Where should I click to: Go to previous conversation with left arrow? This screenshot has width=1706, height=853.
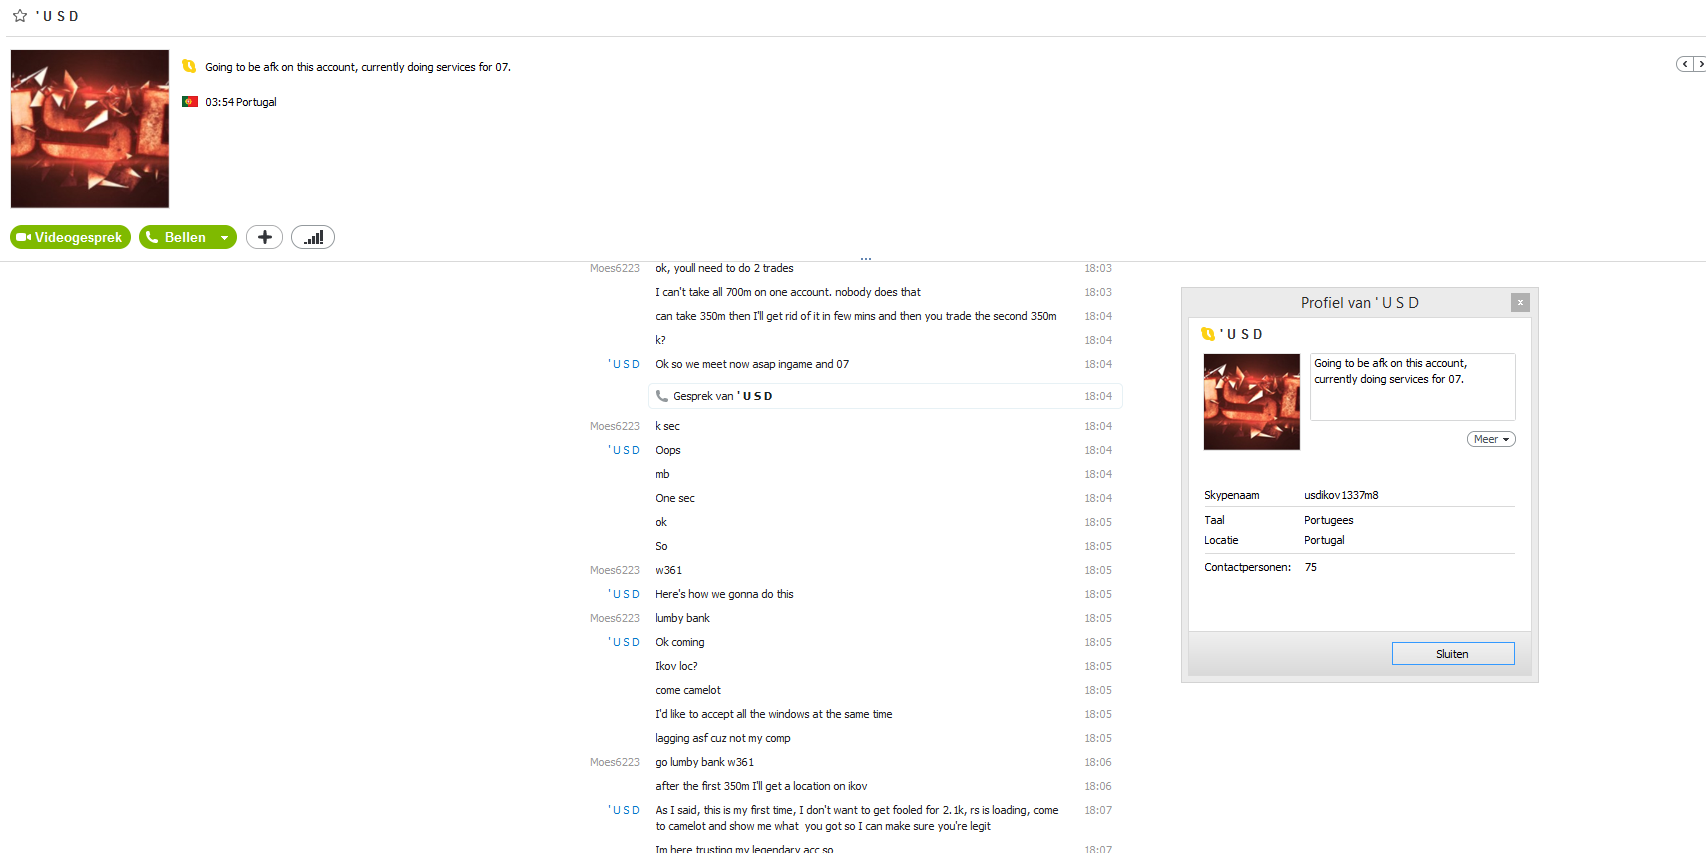[1684, 64]
